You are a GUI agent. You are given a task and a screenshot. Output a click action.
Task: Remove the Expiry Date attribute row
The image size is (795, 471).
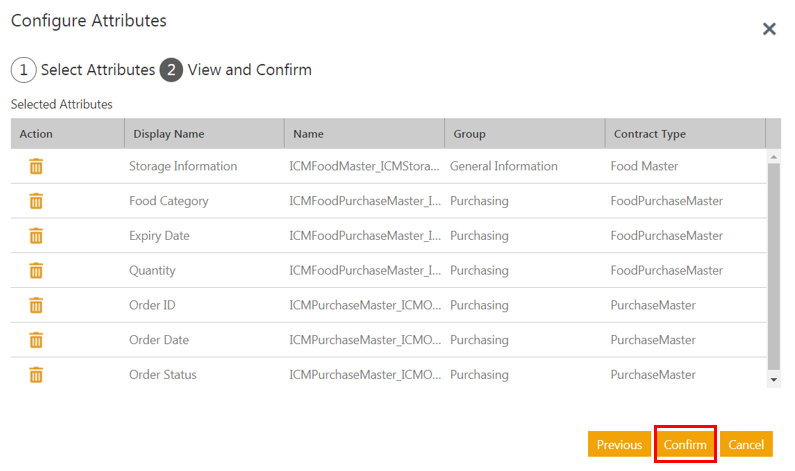coord(36,236)
